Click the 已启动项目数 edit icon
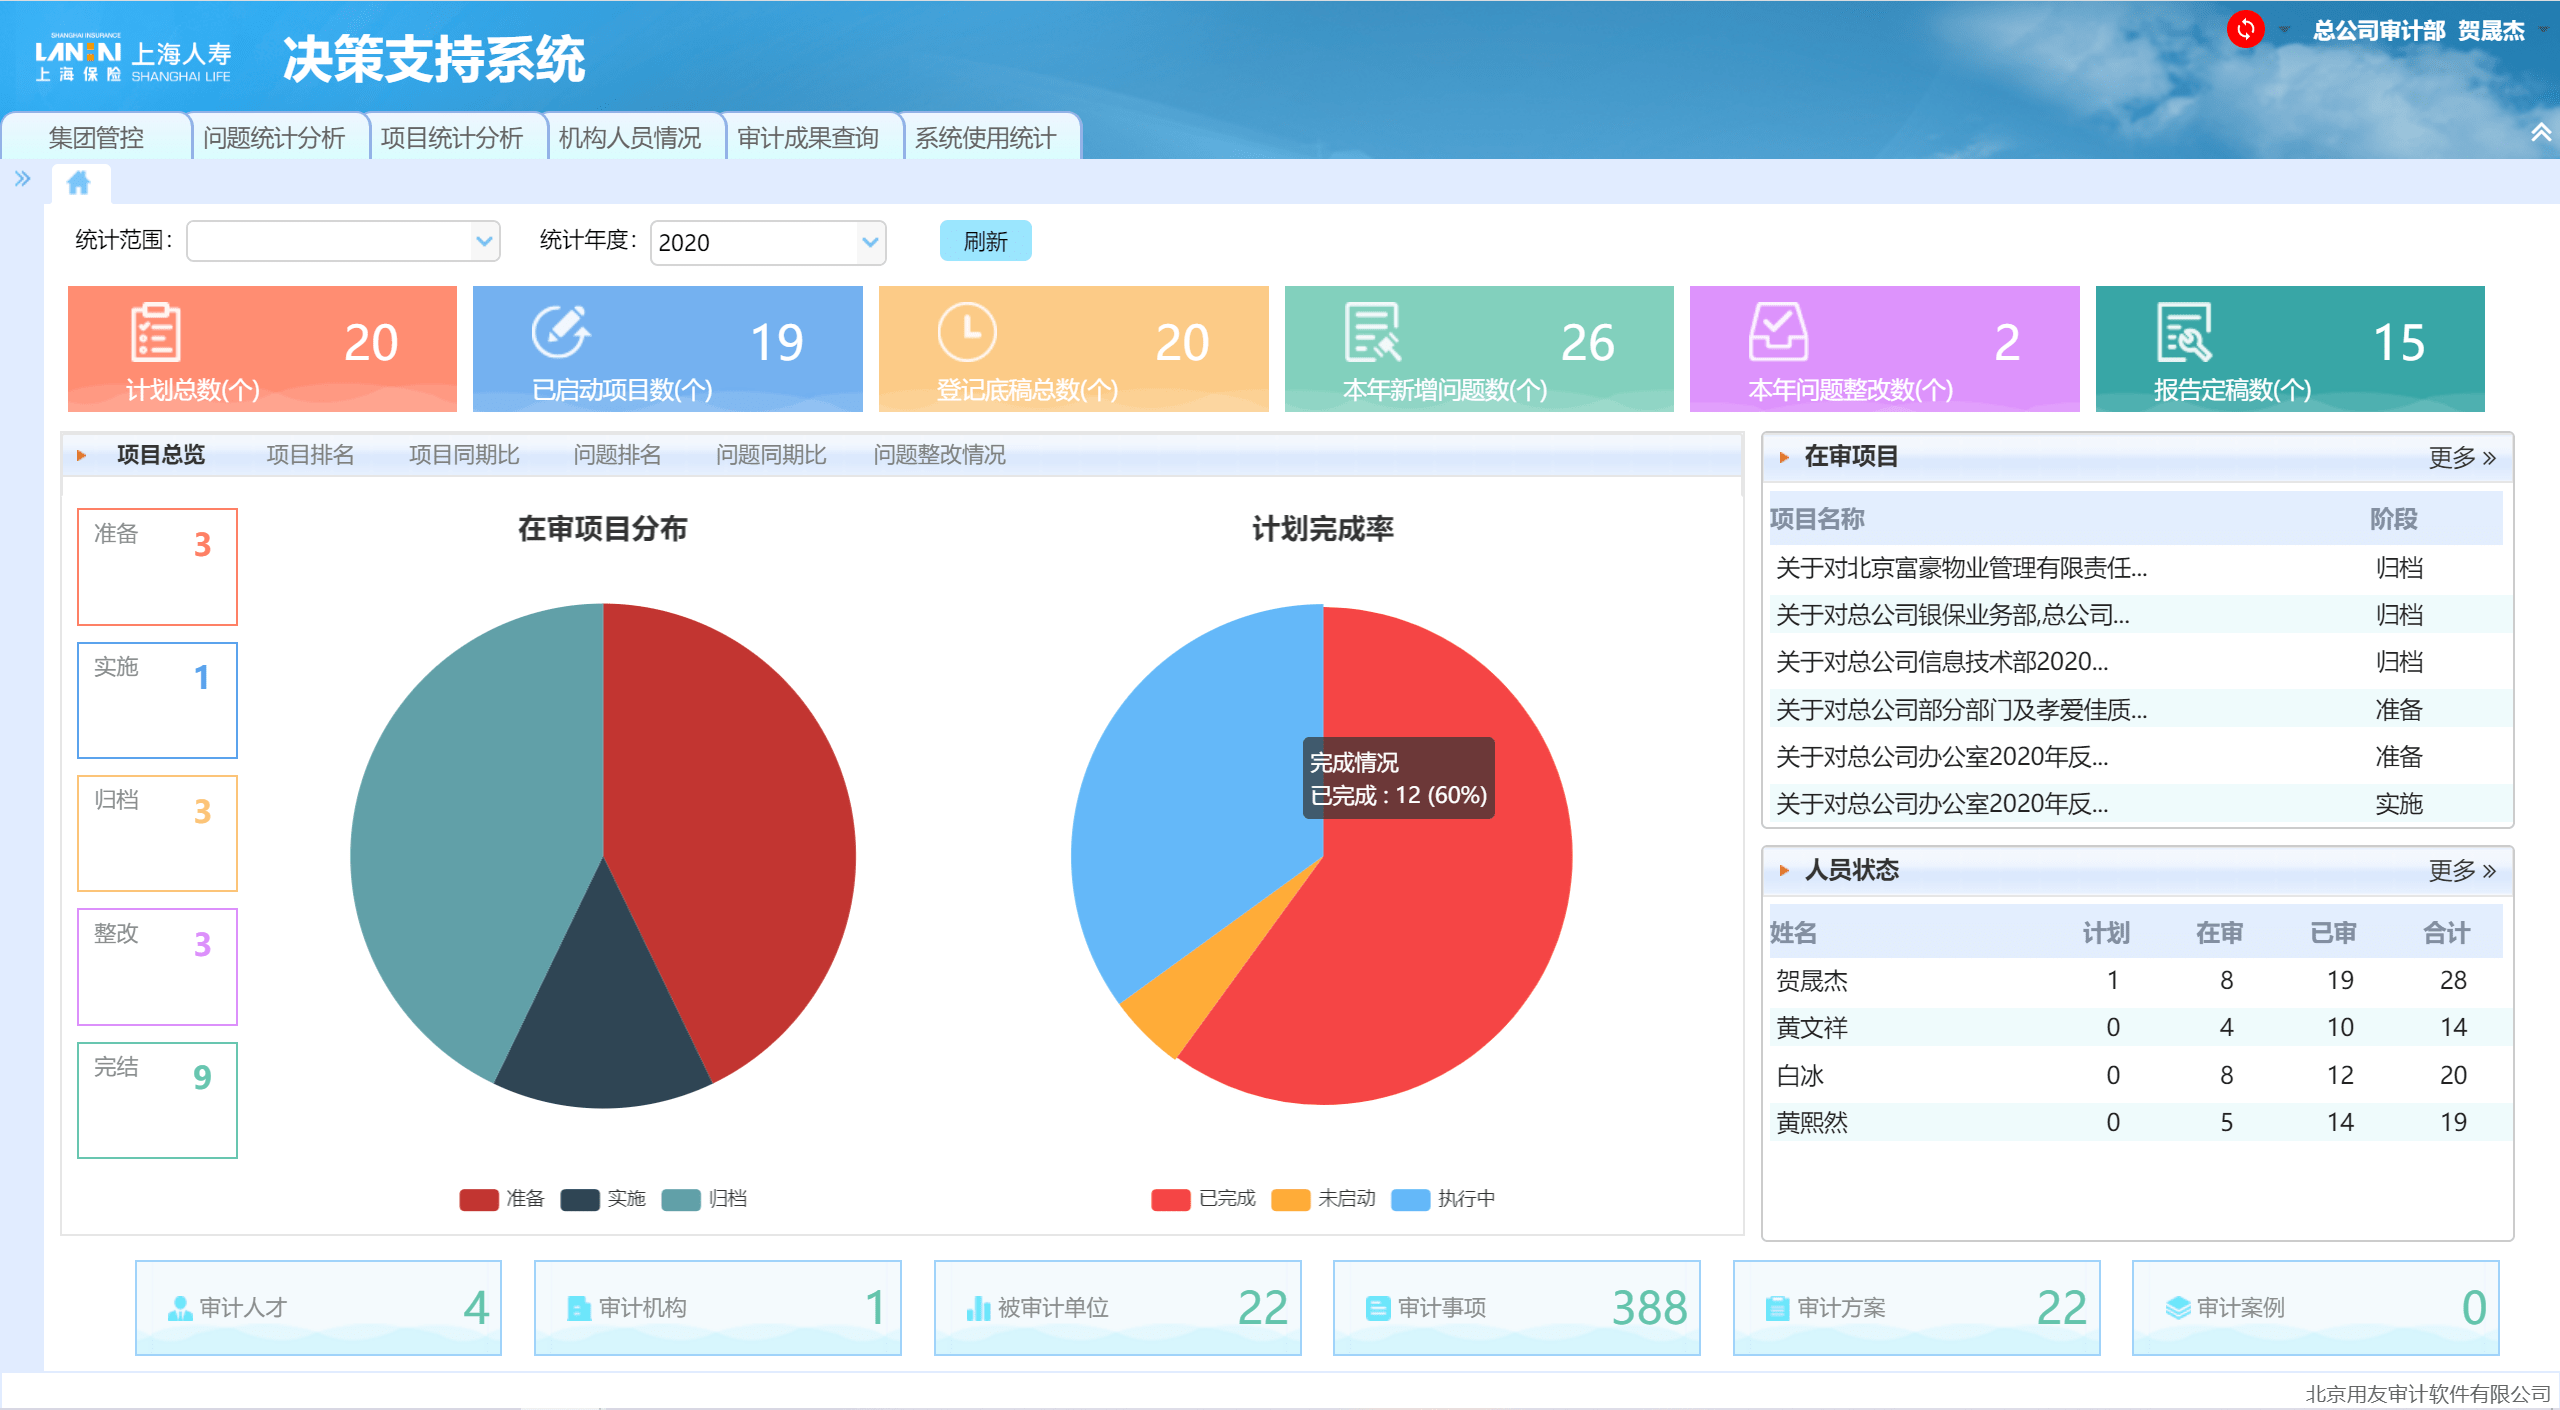The image size is (2560, 1410). tap(561, 332)
